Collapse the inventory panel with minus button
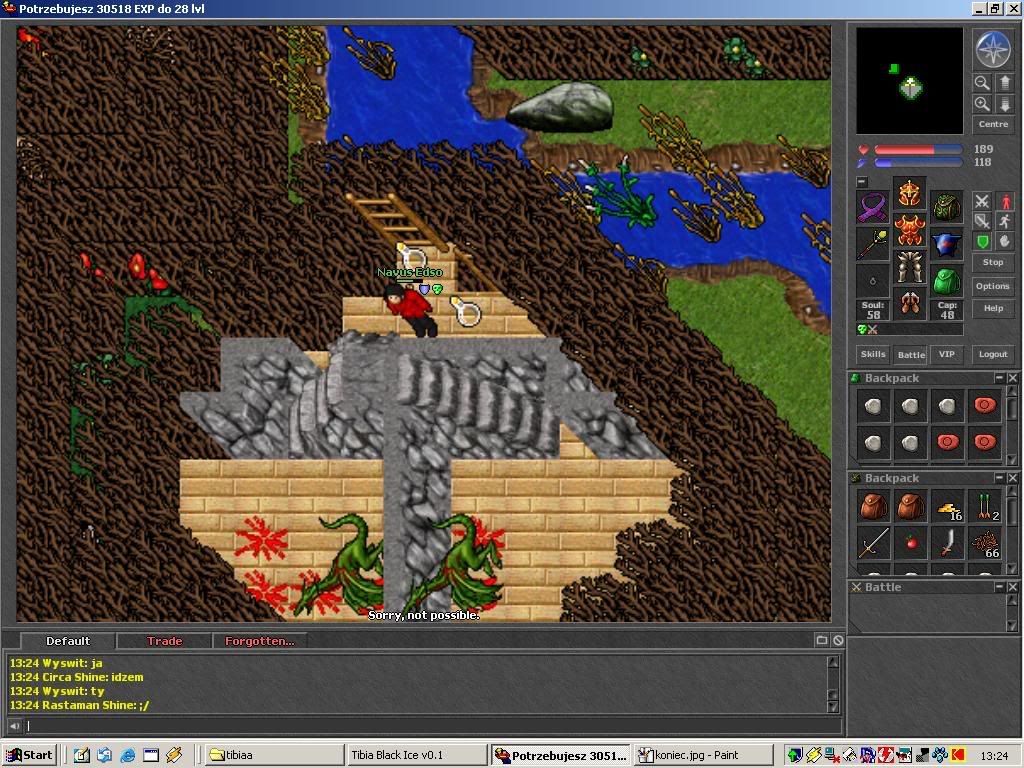This screenshot has height=768, width=1024. (862, 182)
